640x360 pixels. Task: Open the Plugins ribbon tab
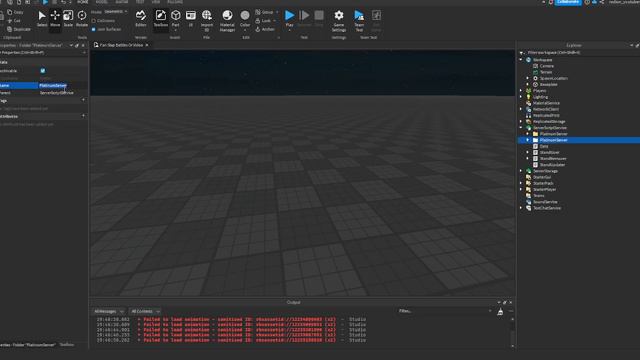tap(175, 2)
